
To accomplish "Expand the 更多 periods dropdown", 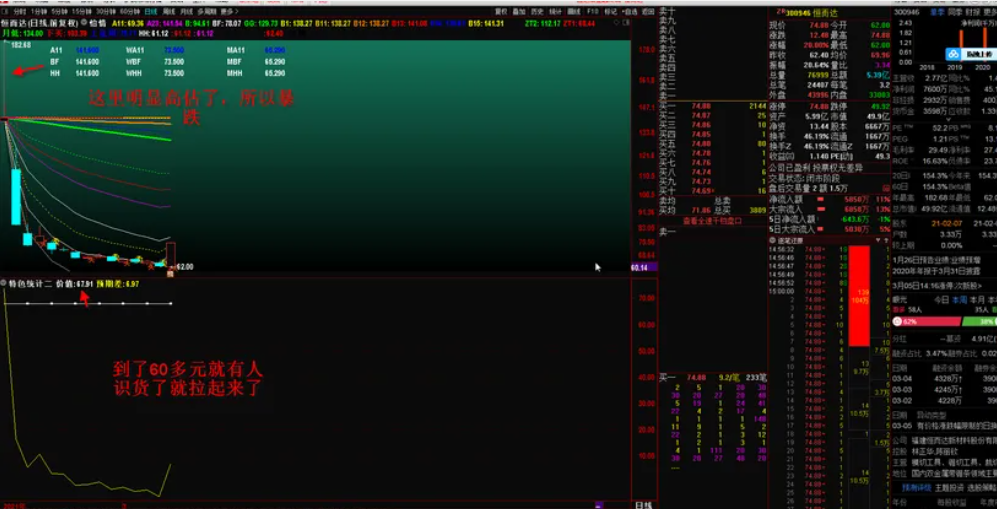I will pyautogui.click(x=229, y=11).
